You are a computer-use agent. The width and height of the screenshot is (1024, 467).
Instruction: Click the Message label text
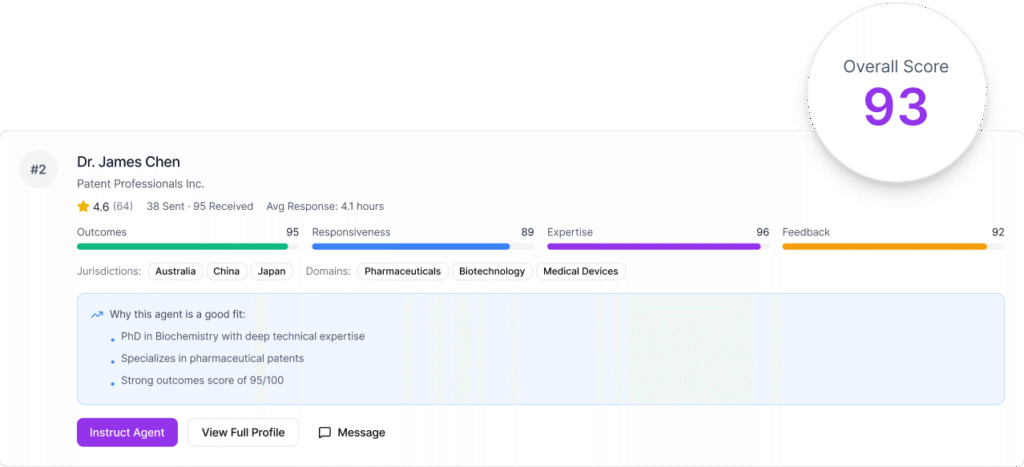click(361, 433)
